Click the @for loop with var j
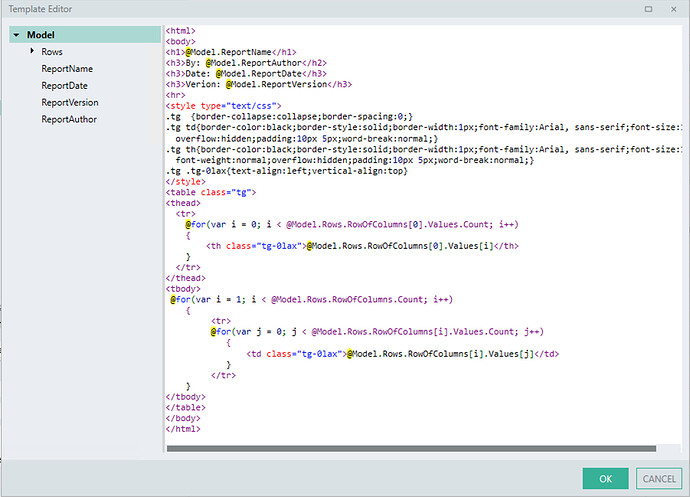The height and width of the screenshot is (497, 690). click(x=377, y=332)
